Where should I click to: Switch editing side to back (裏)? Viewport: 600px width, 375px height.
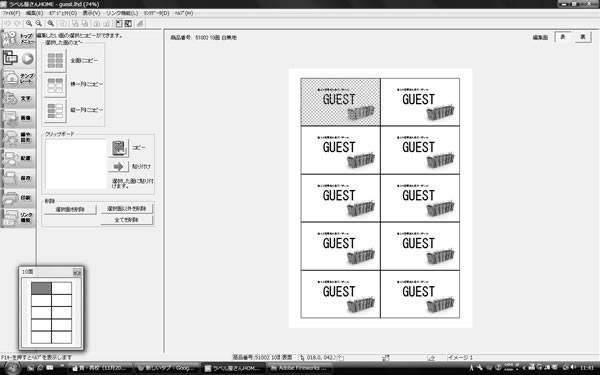coord(582,37)
